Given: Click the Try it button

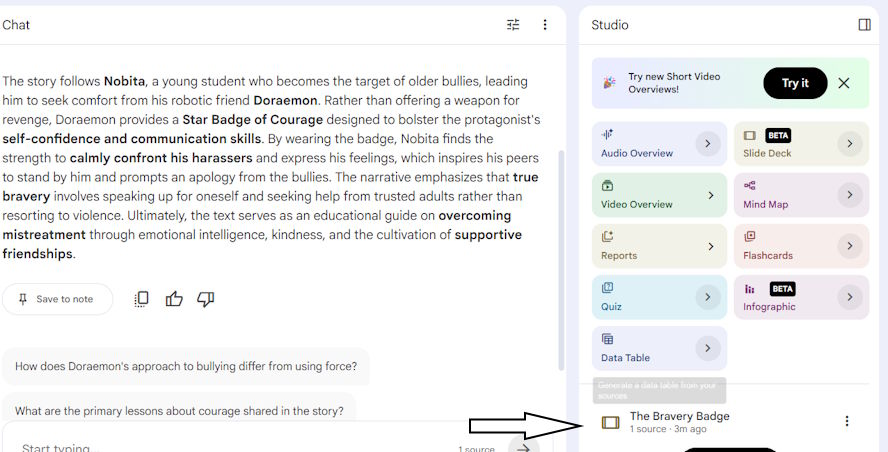Looking at the screenshot, I should pyautogui.click(x=795, y=83).
